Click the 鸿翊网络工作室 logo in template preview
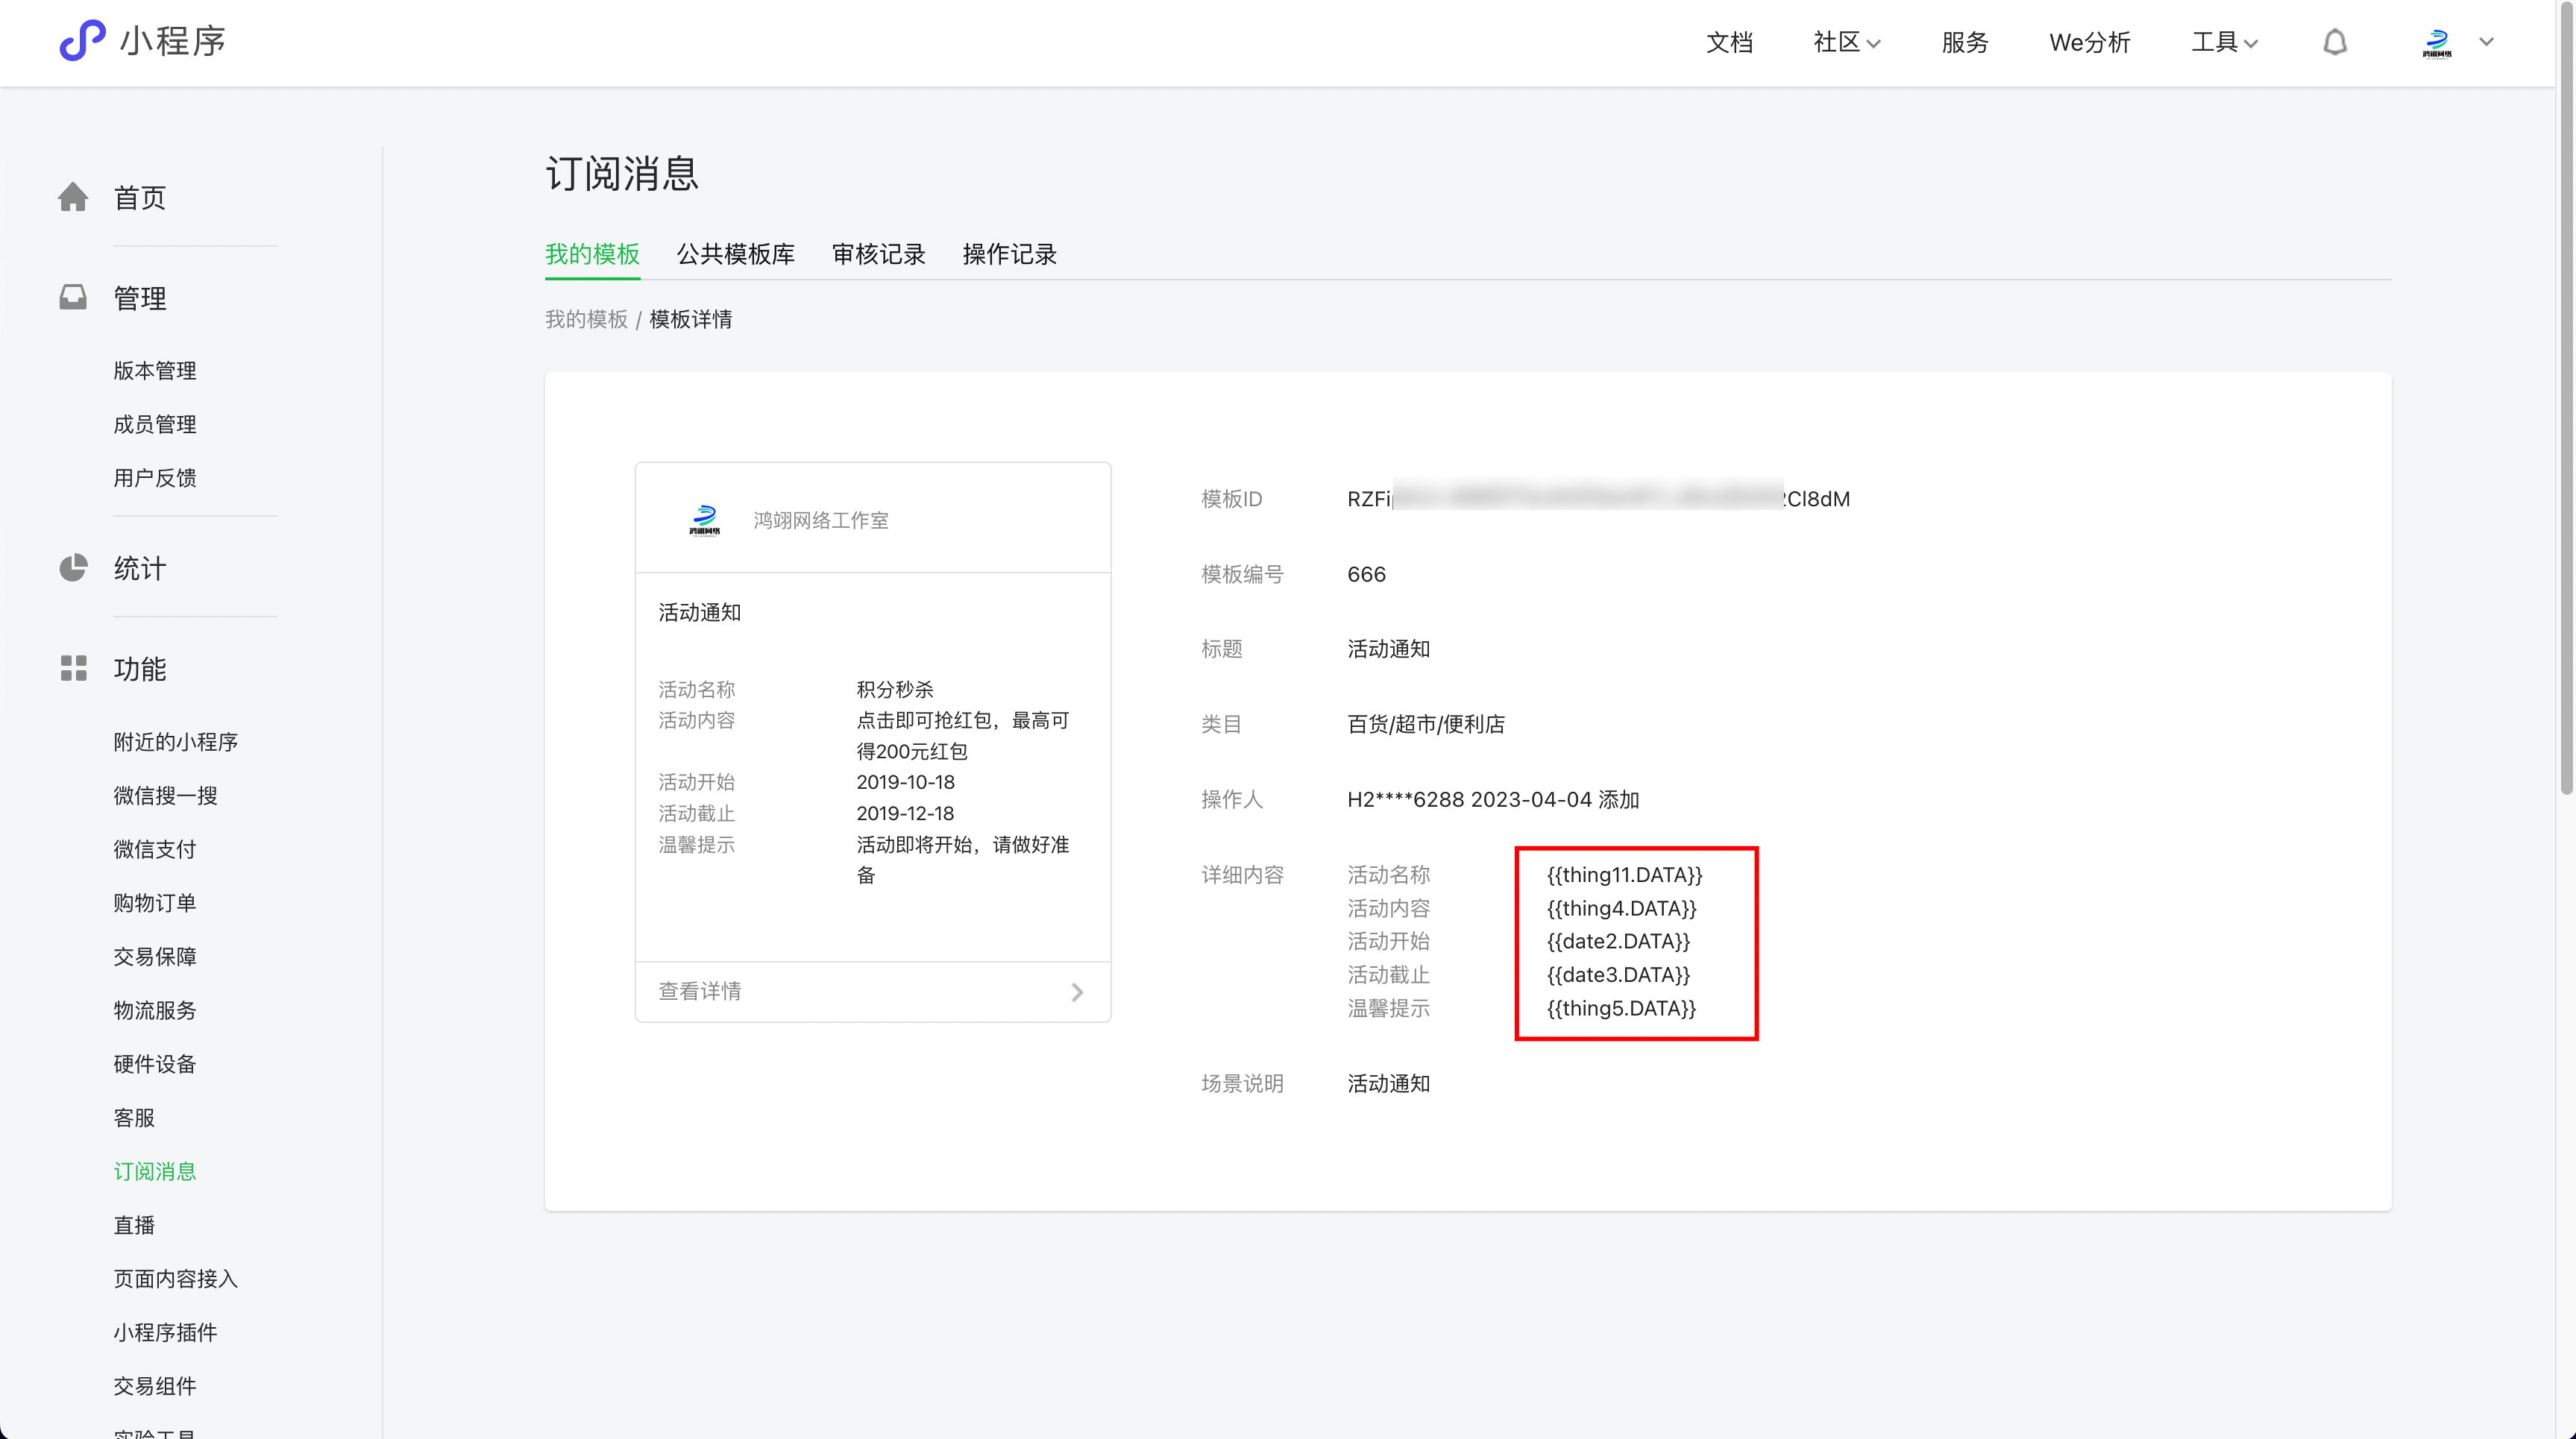 tap(706, 518)
